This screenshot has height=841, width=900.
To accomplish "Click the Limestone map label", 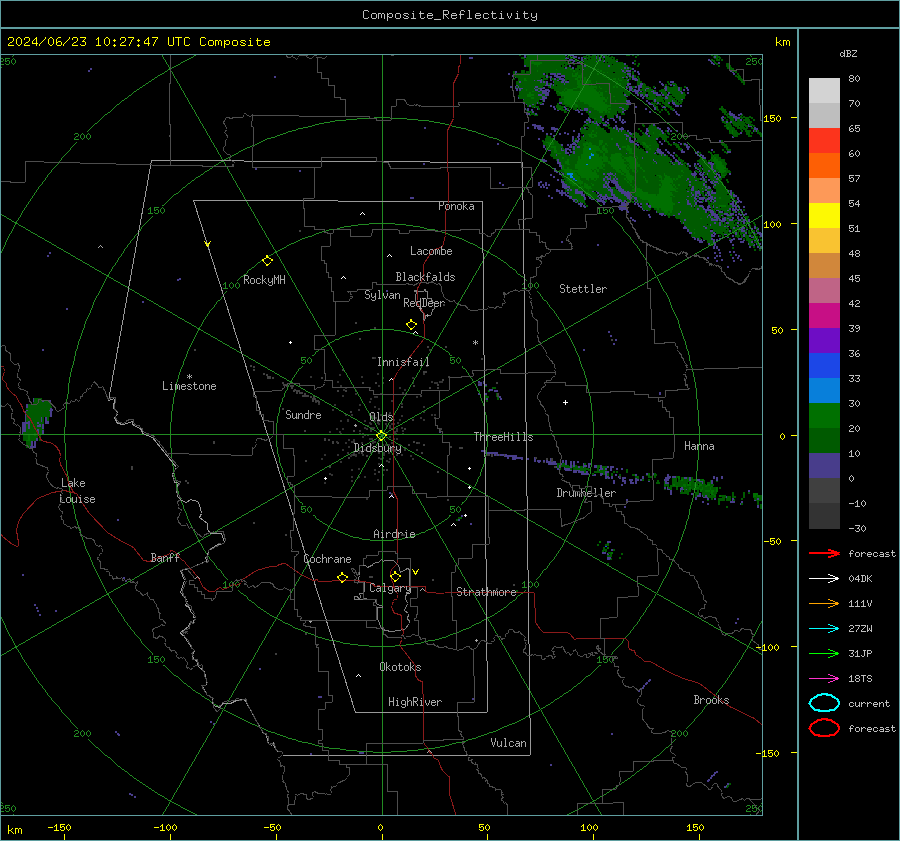I will pyautogui.click(x=189, y=386).
